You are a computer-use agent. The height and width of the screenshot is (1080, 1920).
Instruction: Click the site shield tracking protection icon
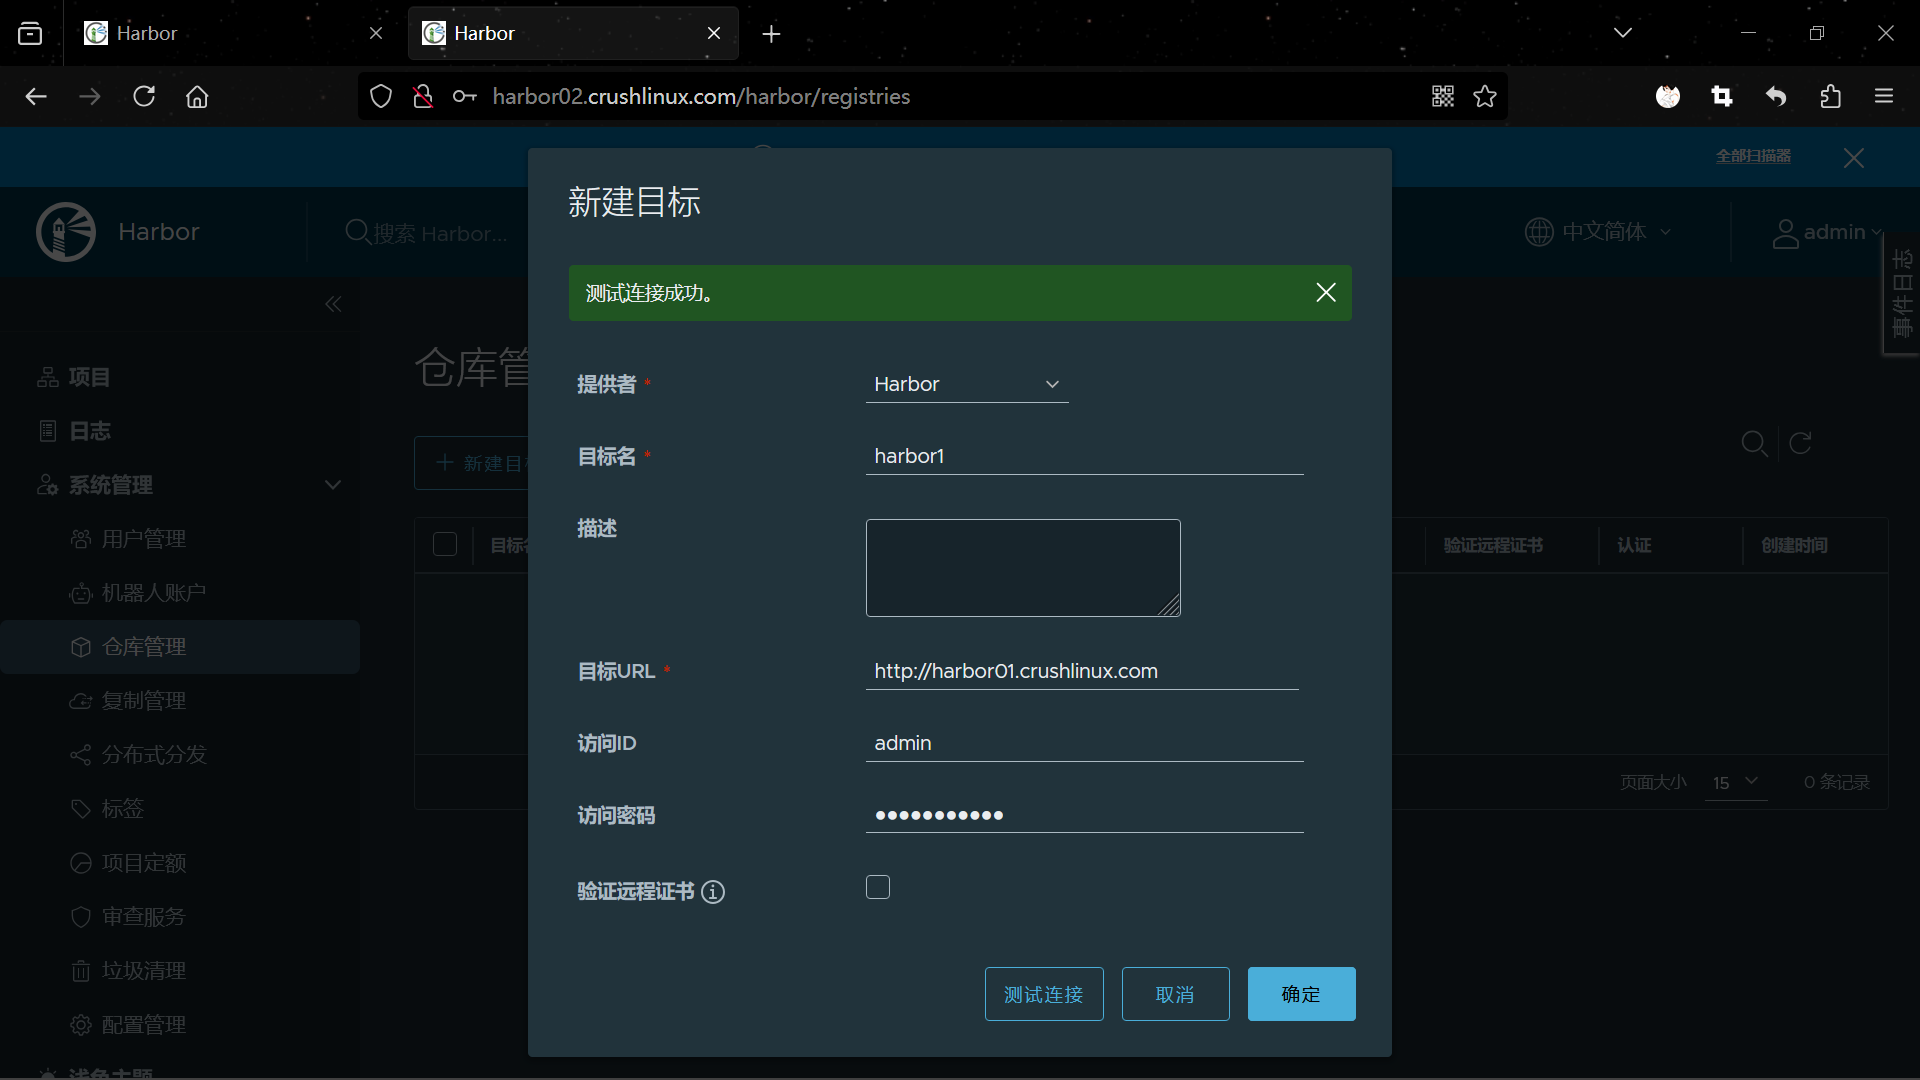pyautogui.click(x=381, y=96)
